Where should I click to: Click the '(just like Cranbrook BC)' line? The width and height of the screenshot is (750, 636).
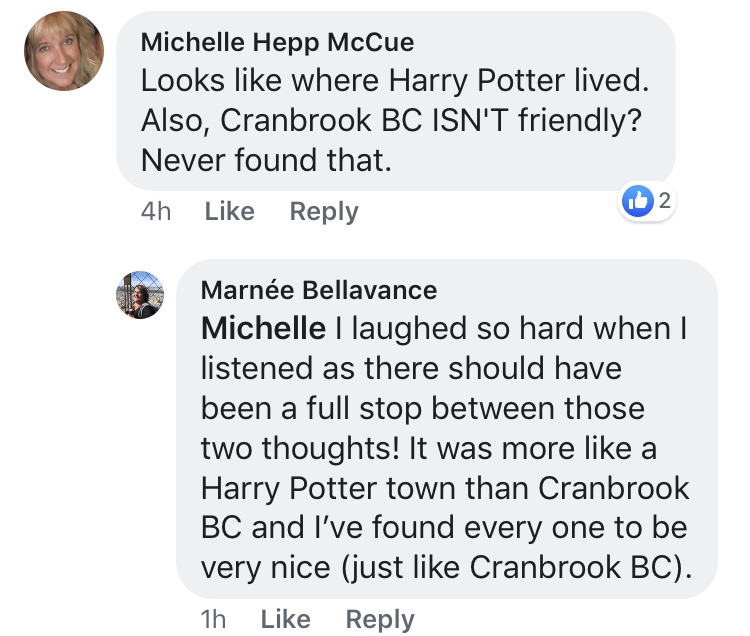click(x=445, y=567)
